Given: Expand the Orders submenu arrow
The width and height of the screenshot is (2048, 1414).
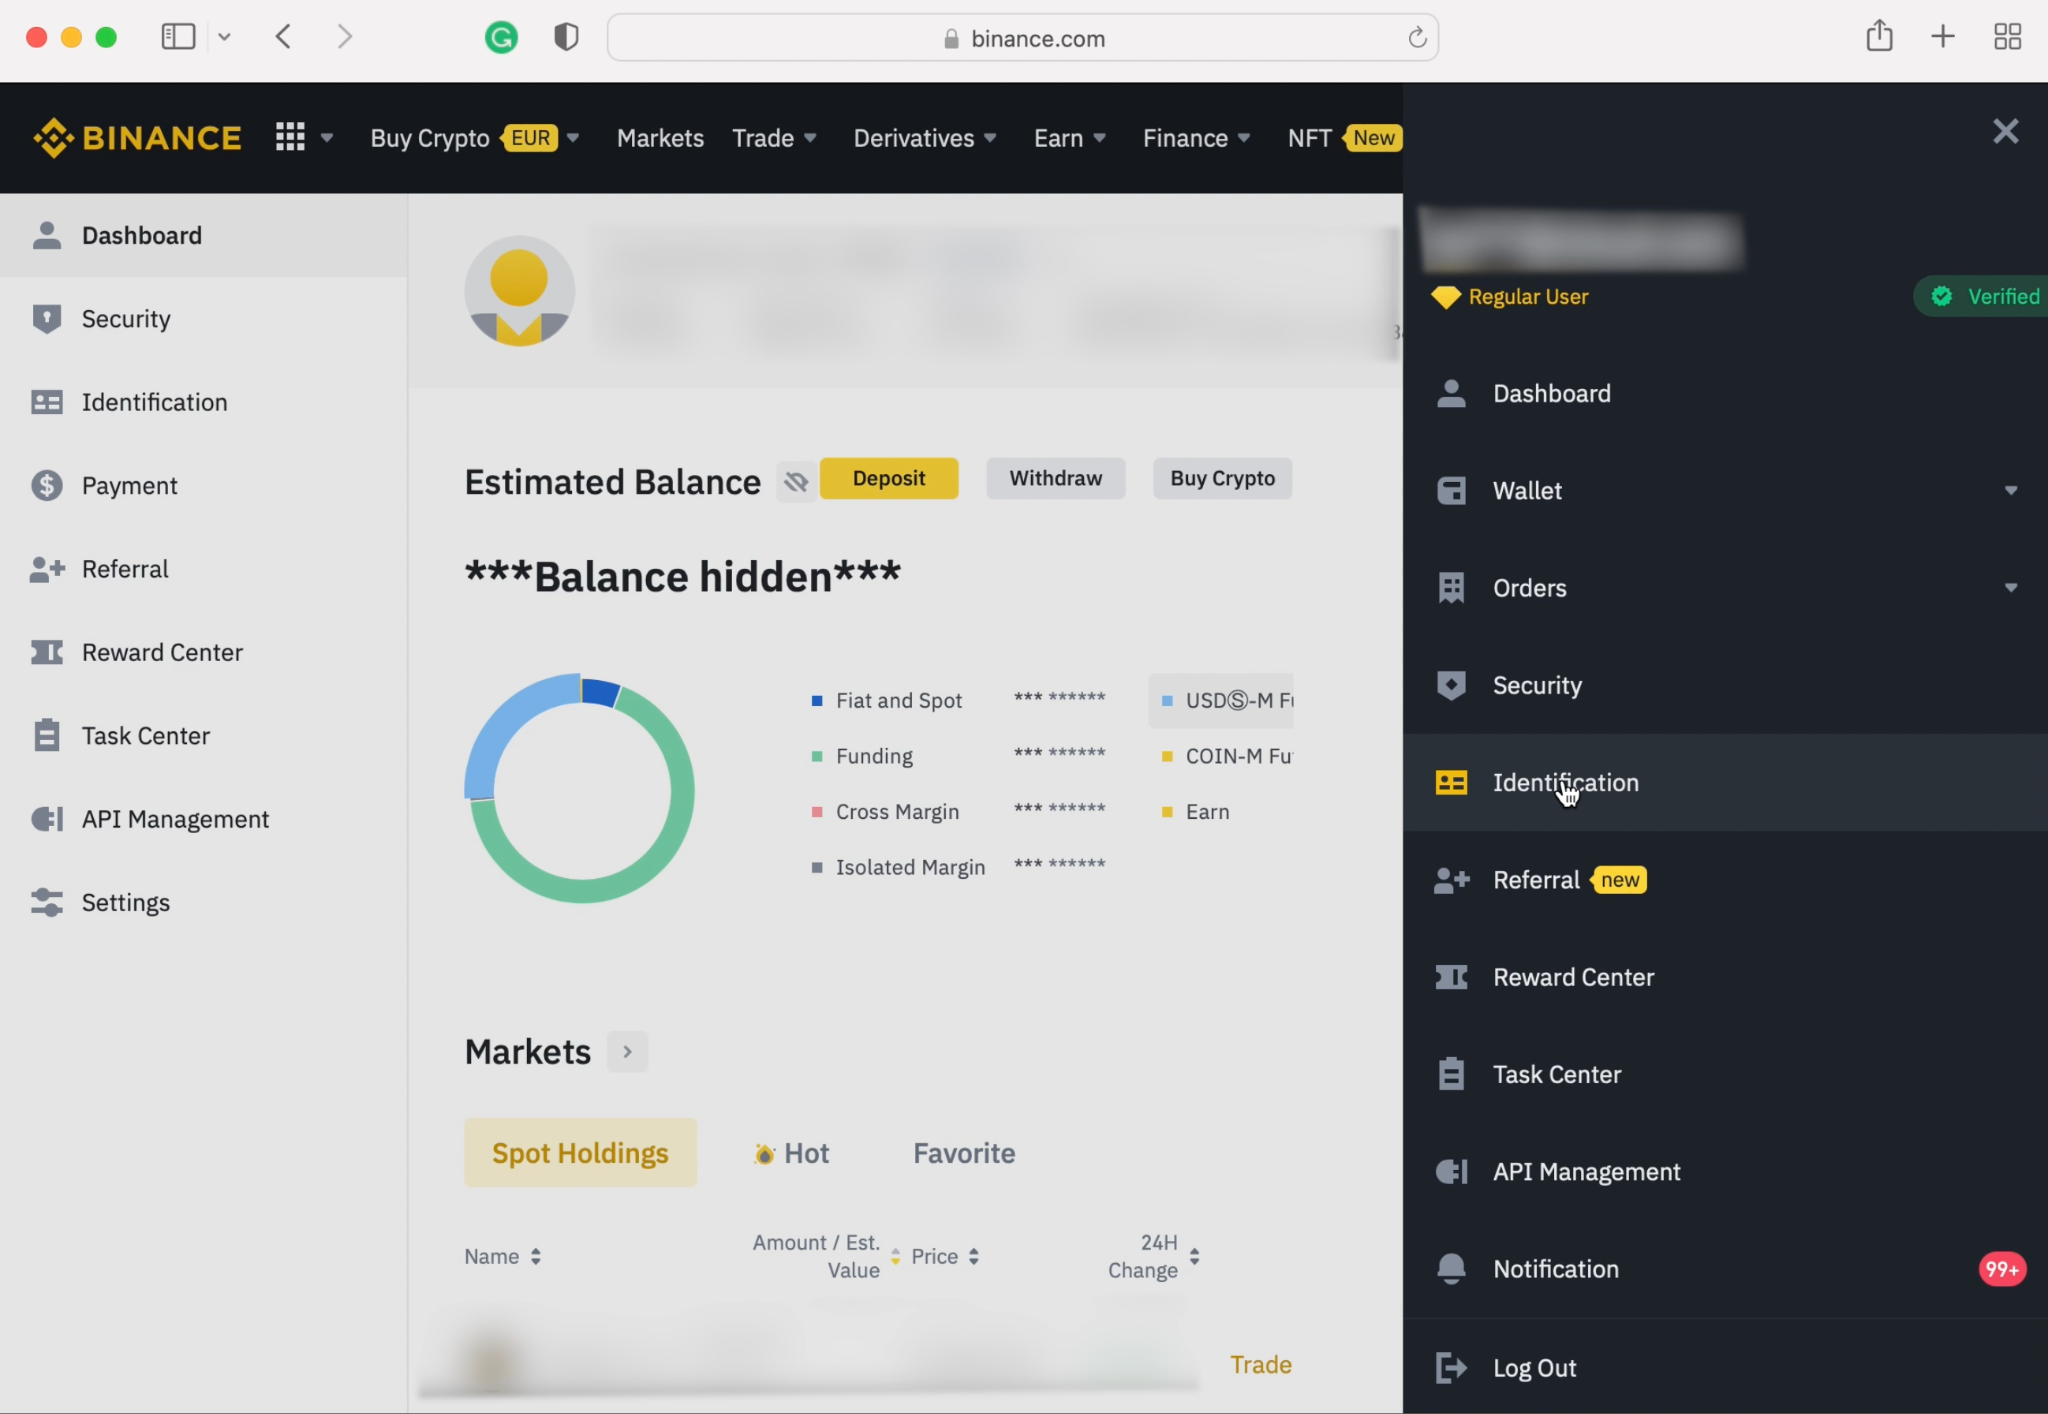Looking at the screenshot, I should tap(2010, 588).
